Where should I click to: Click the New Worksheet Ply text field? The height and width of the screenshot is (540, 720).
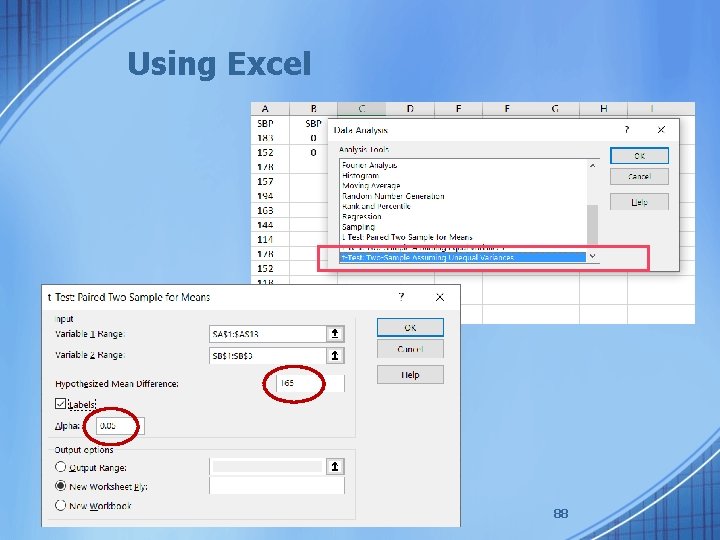click(276, 486)
